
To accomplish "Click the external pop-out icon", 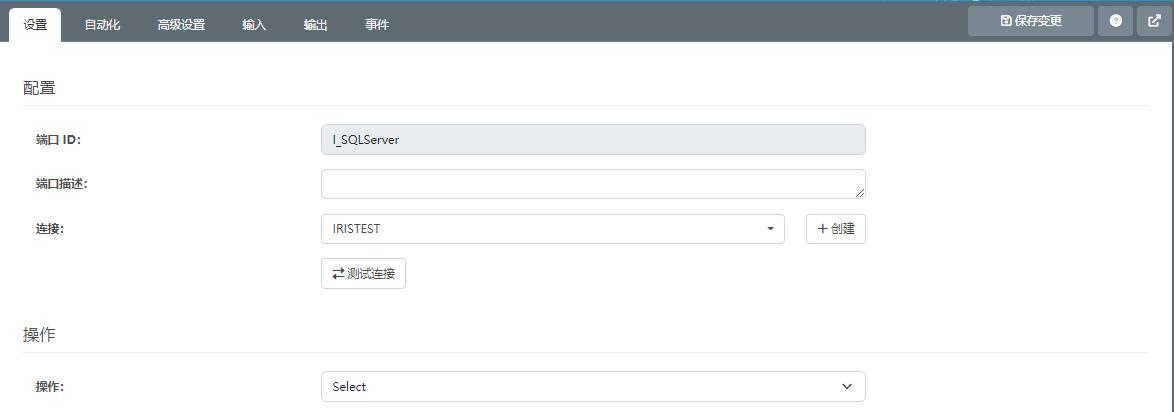I will [x=1154, y=21].
